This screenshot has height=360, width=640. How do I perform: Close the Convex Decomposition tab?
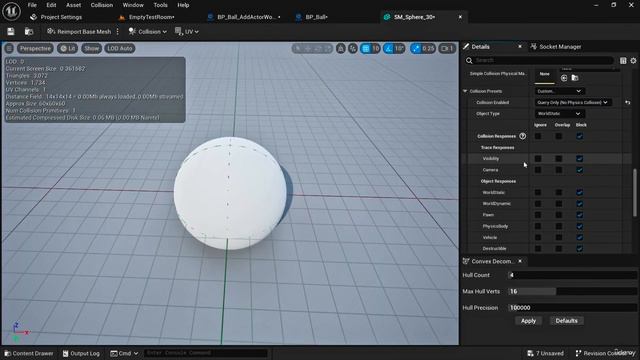point(520,261)
